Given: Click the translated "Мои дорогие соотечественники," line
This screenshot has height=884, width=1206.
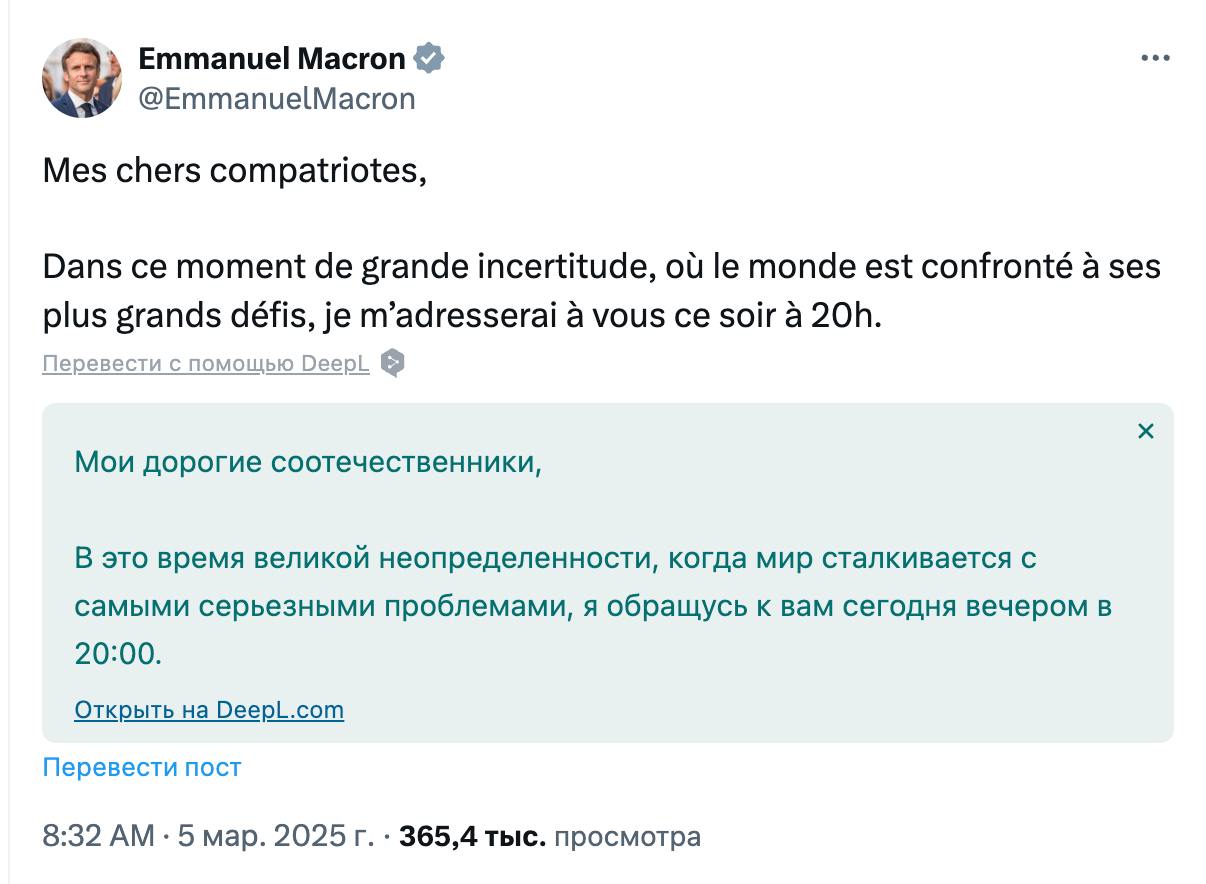Looking at the screenshot, I should [x=308, y=463].
